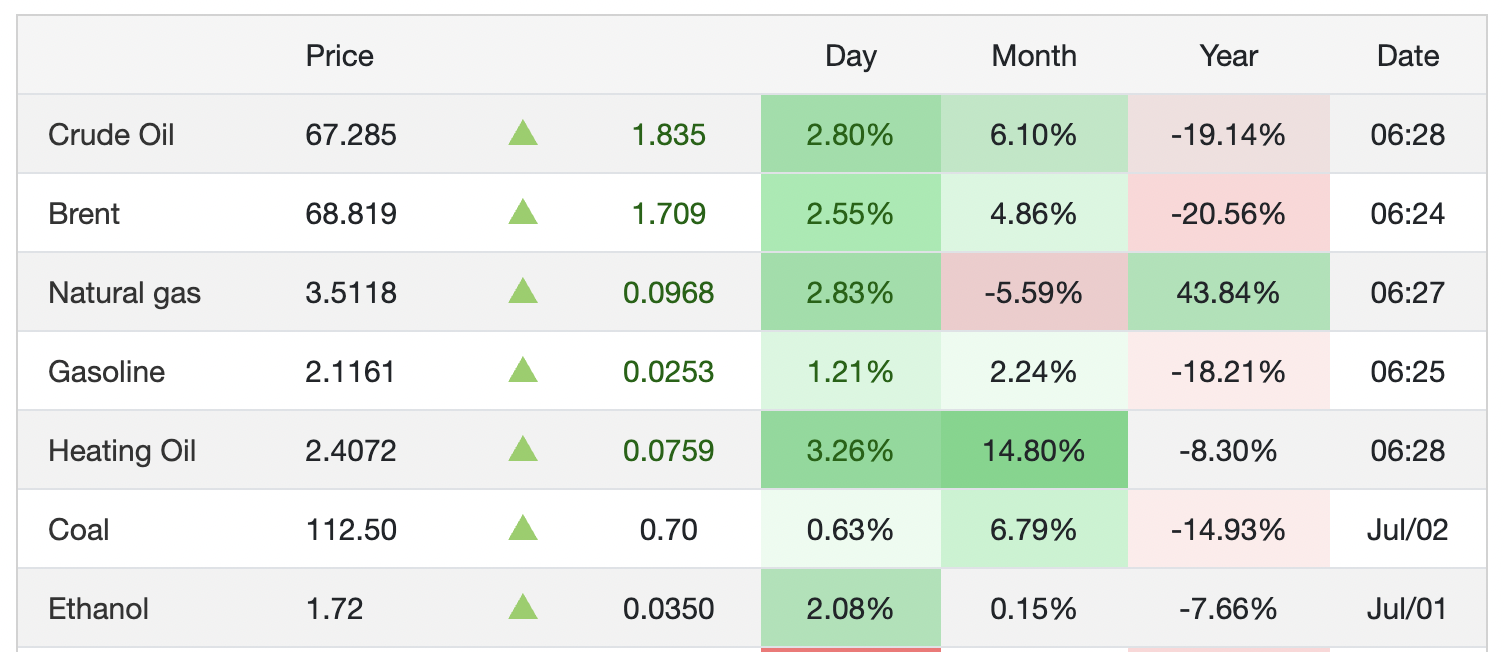This screenshot has height=652, width=1504.
Task: Click the -18.21% year change cell
Action: point(1229,371)
